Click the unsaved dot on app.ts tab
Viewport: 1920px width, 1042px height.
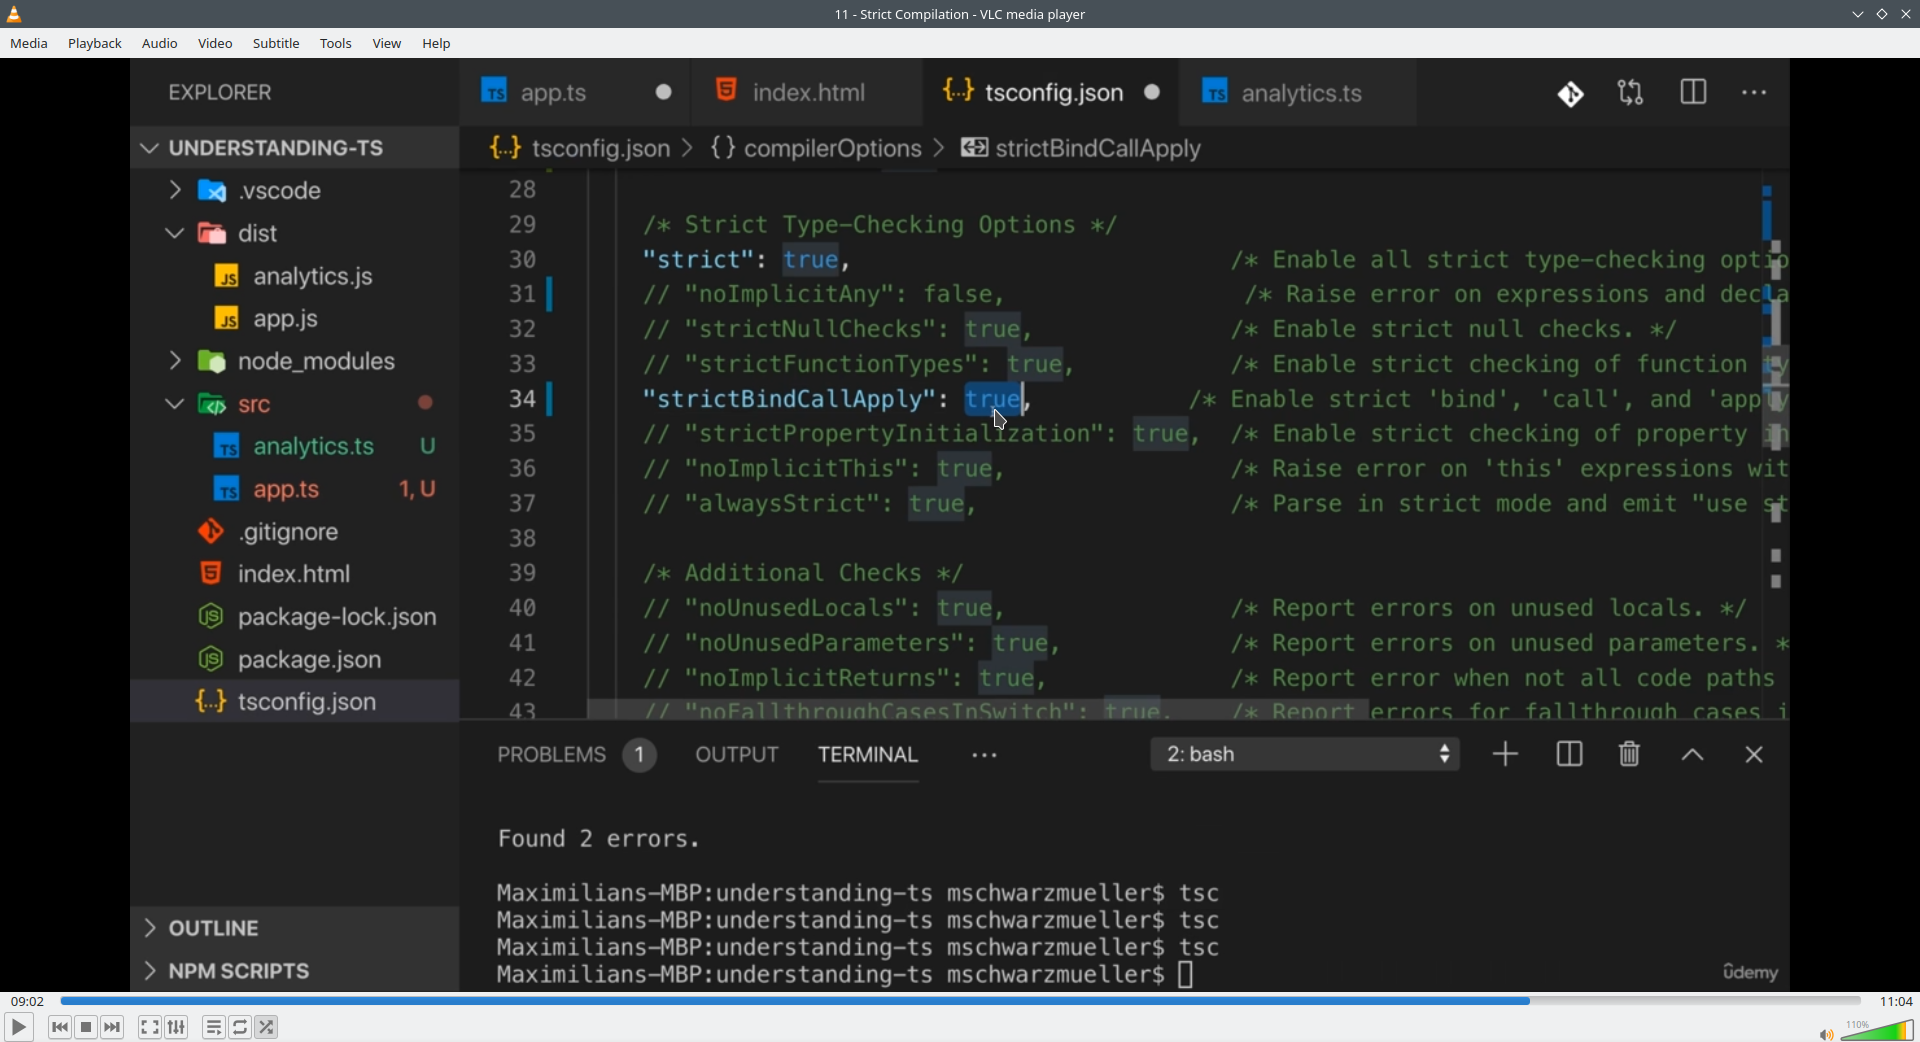664,93
